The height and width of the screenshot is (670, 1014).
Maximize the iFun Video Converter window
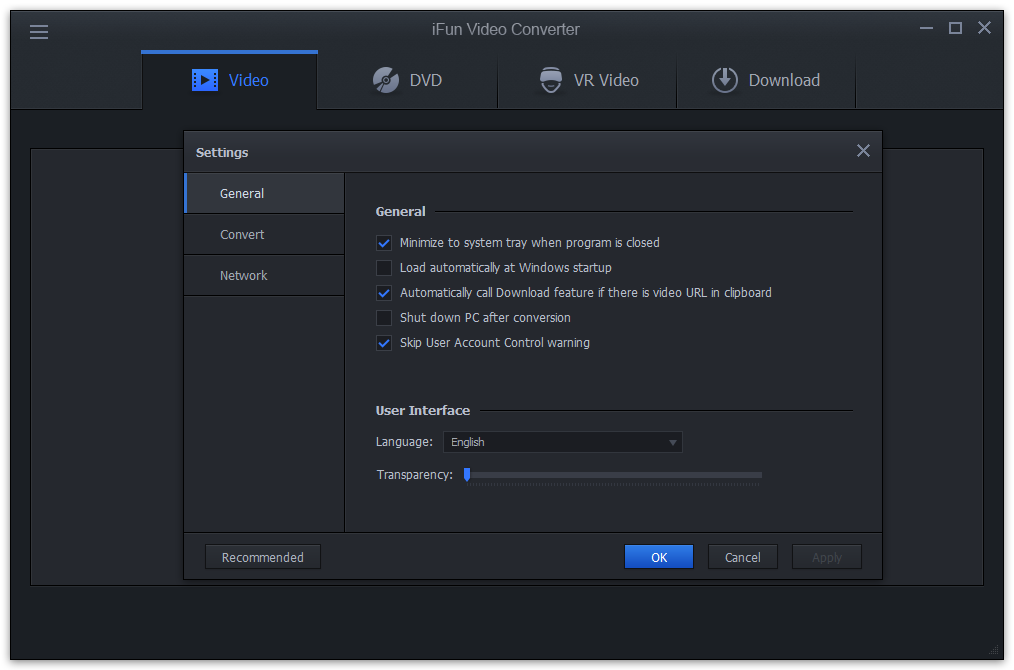coord(955,28)
